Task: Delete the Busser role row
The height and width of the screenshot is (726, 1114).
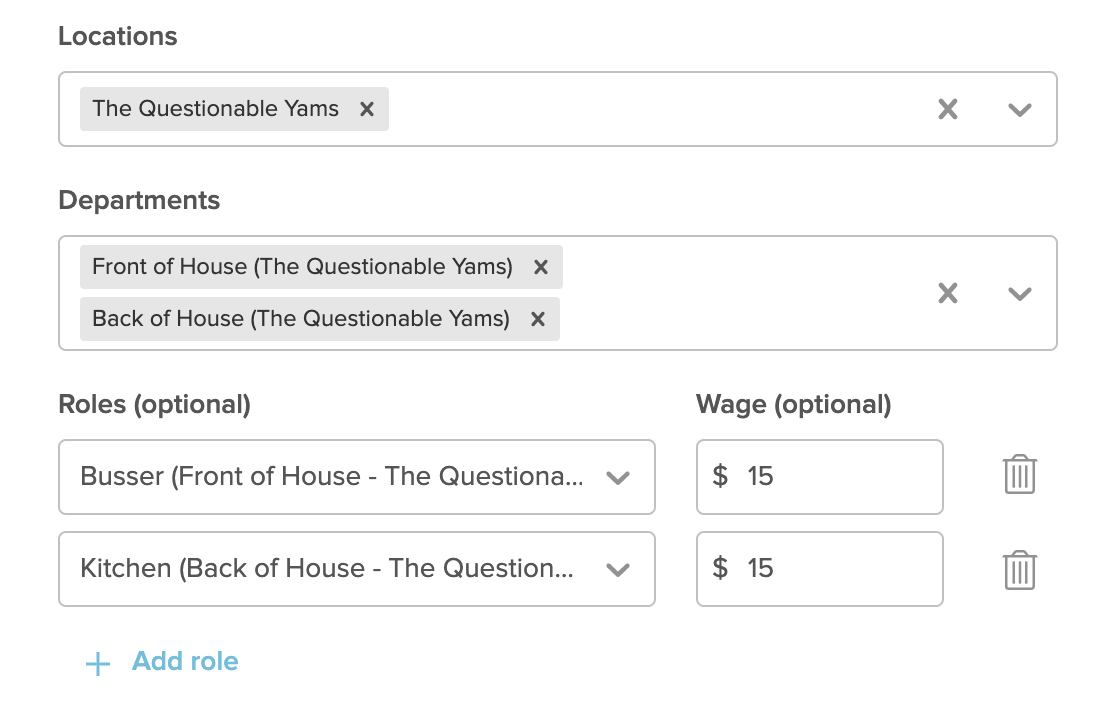Action: pyautogui.click(x=1020, y=474)
